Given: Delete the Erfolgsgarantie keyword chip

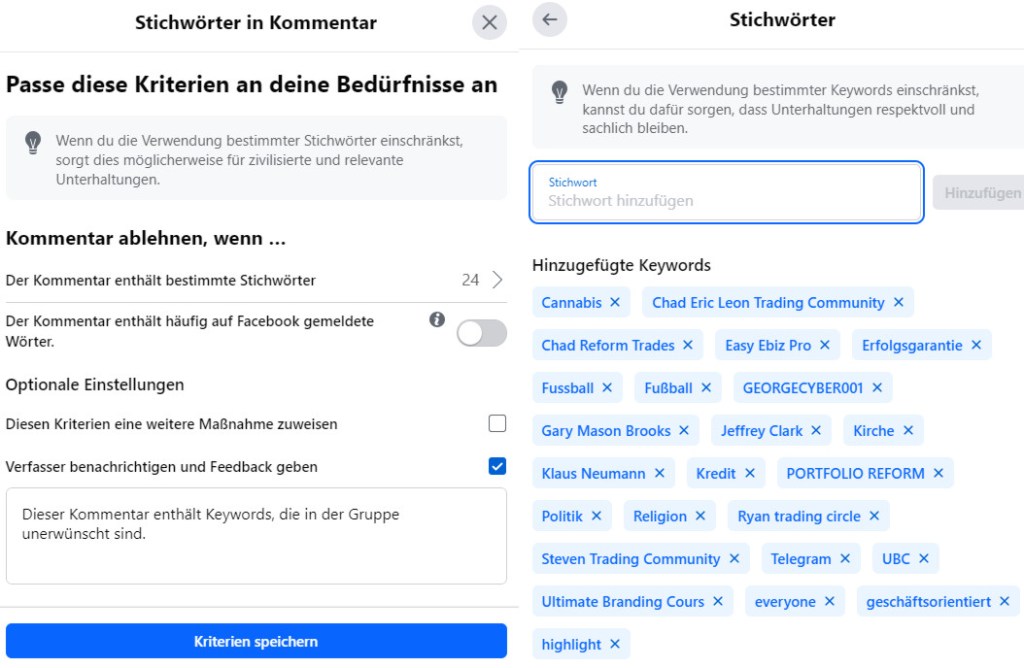Looking at the screenshot, I should 976,345.
